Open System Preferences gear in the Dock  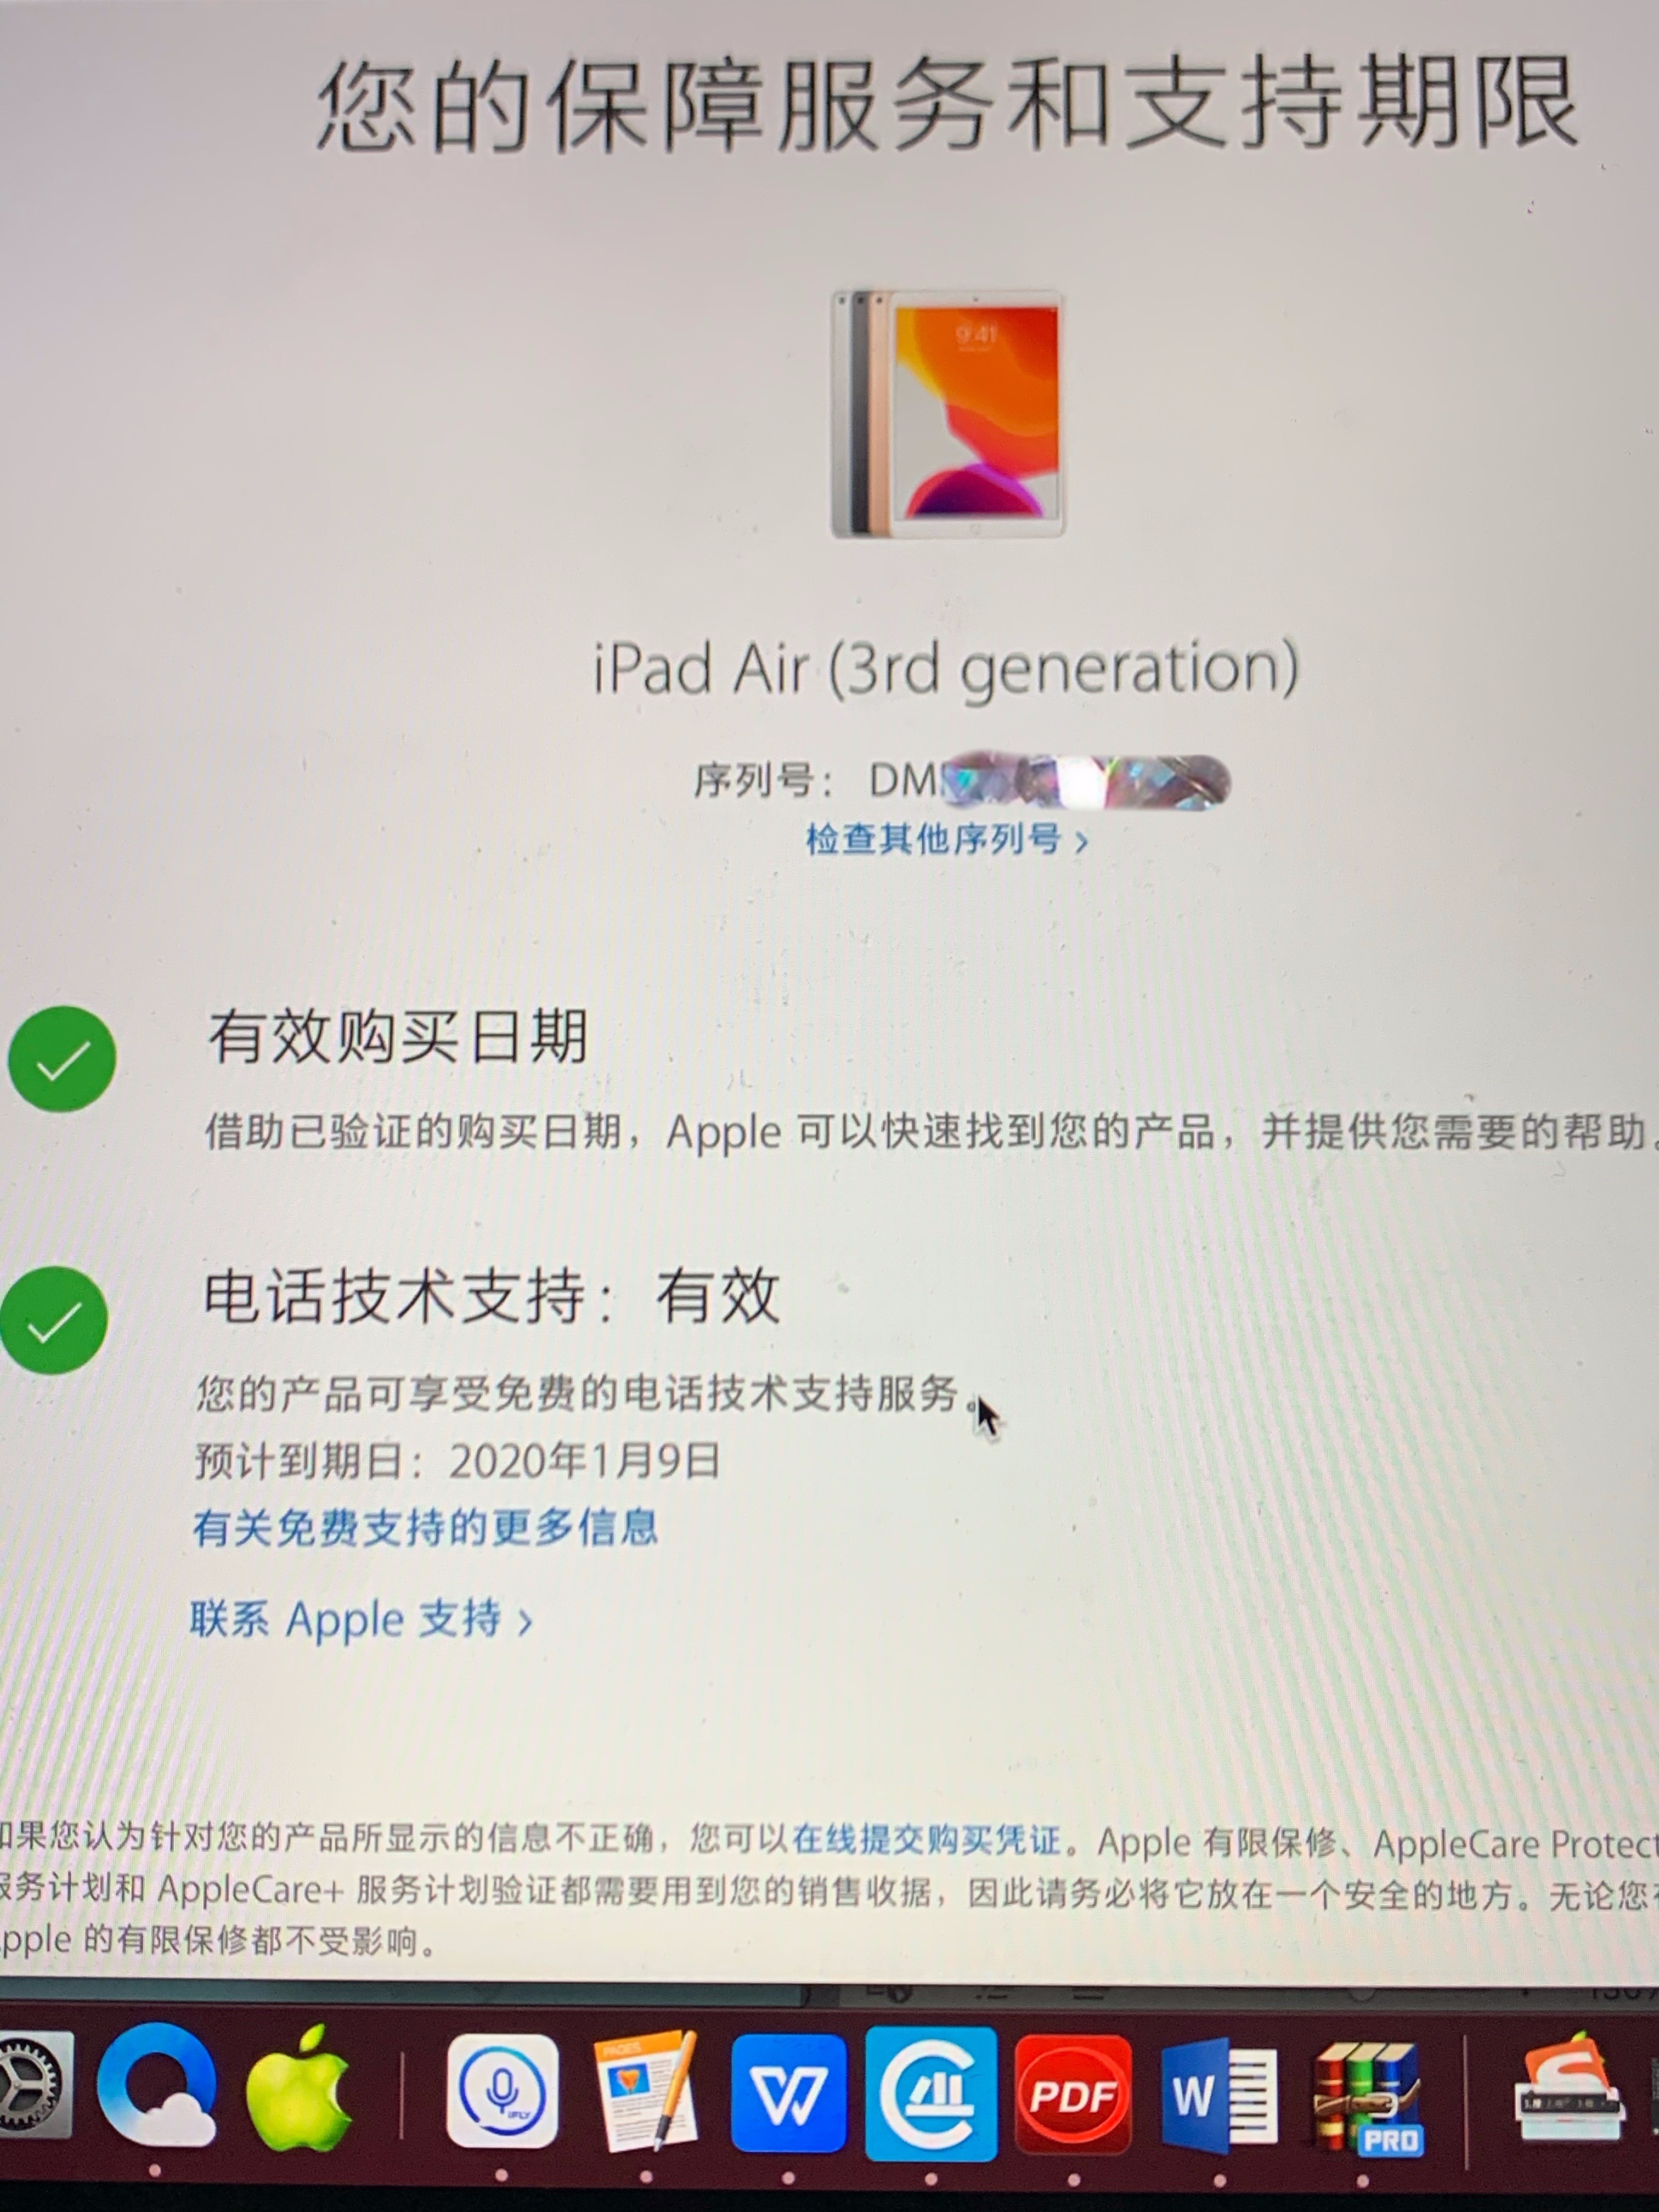tap(30, 2085)
